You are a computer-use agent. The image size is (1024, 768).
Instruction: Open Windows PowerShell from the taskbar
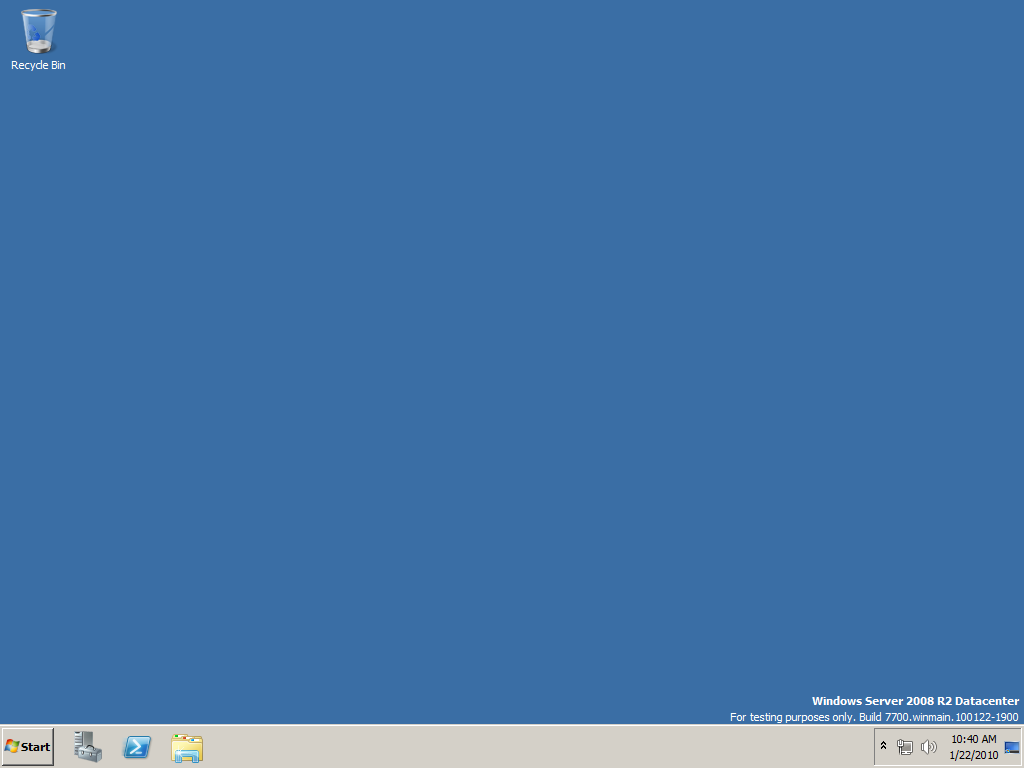[x=137, y=746]
